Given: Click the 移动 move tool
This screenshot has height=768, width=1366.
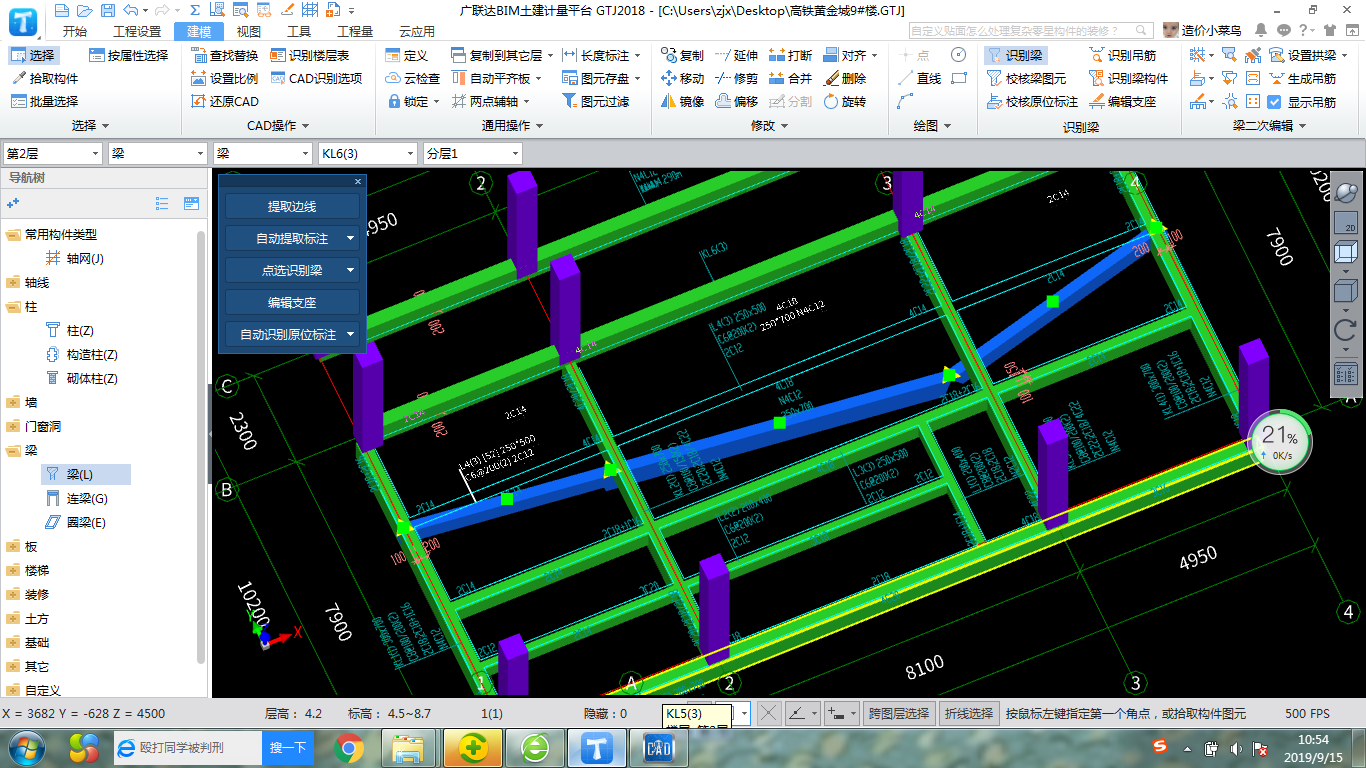Looking at the screenshot, I should point(682,78).
